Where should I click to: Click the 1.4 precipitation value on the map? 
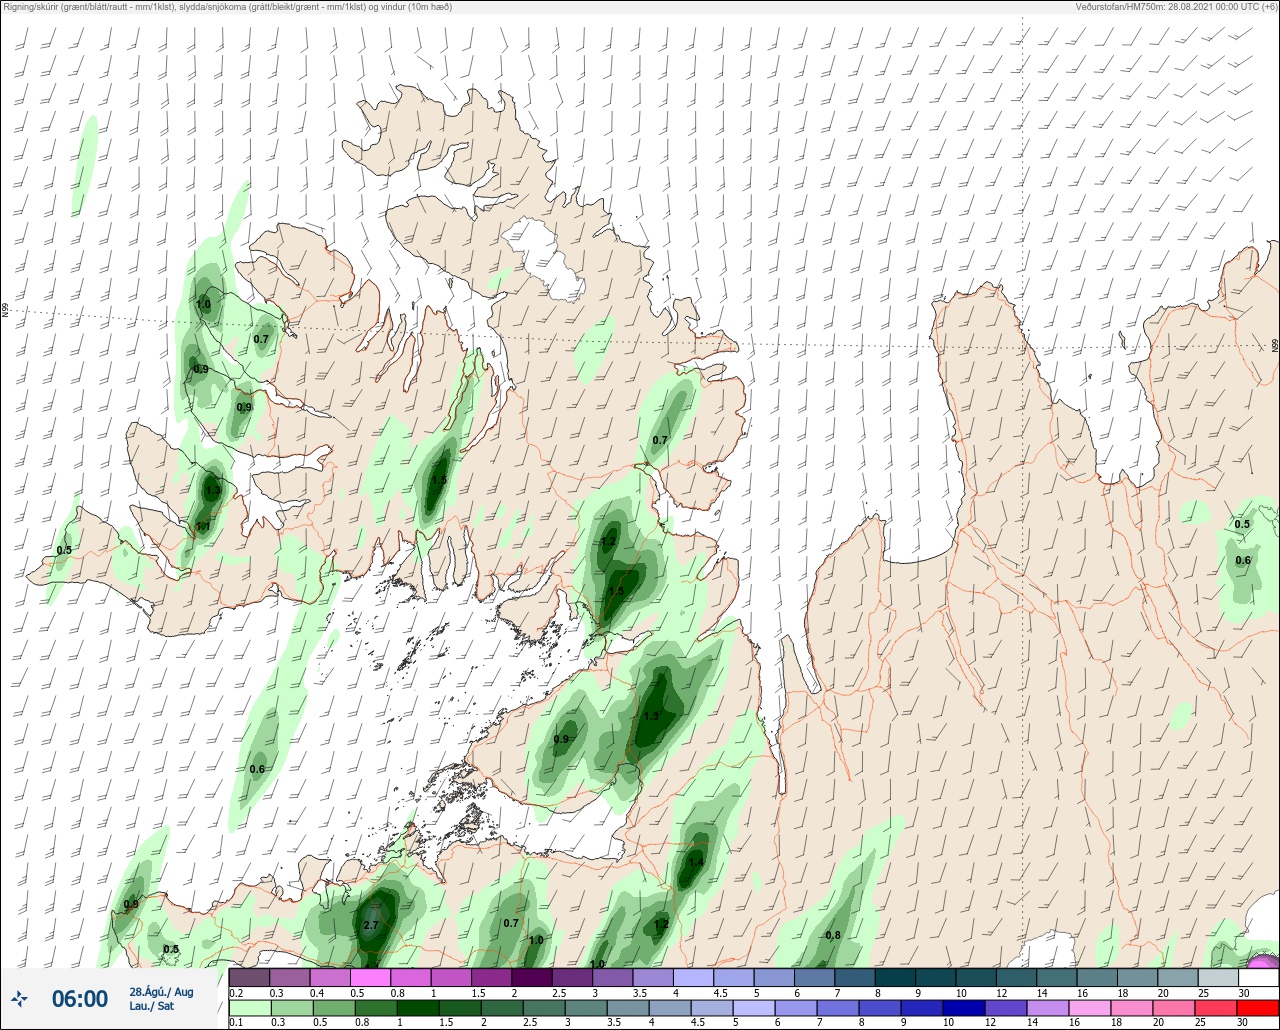tap(696, 862)
